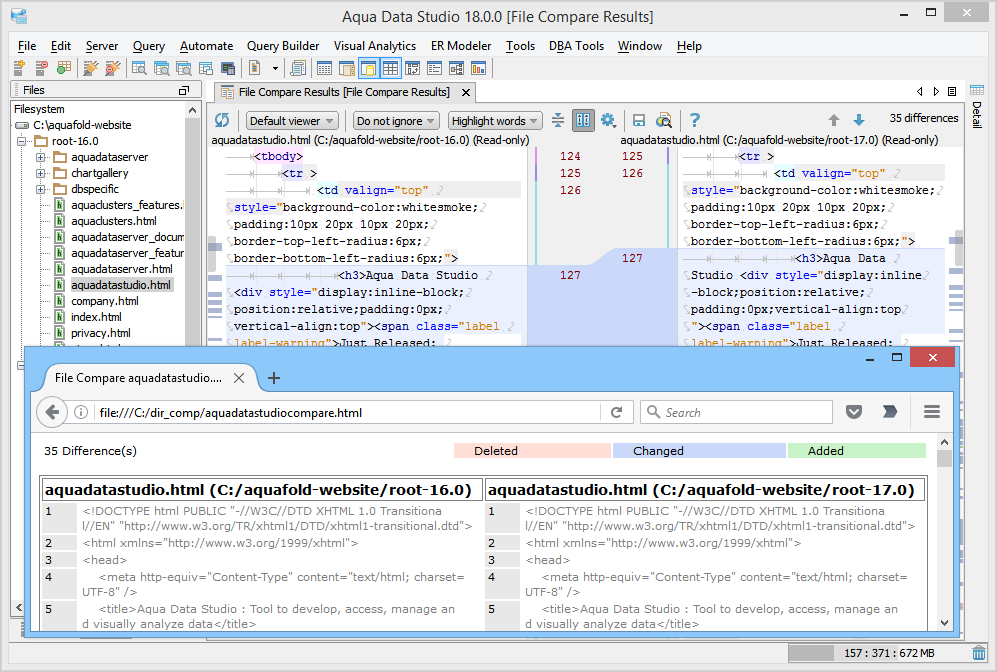This screenshot has height=672, width=997.
Task: Go to previous difference with up arrow
Action: point(834,120)
